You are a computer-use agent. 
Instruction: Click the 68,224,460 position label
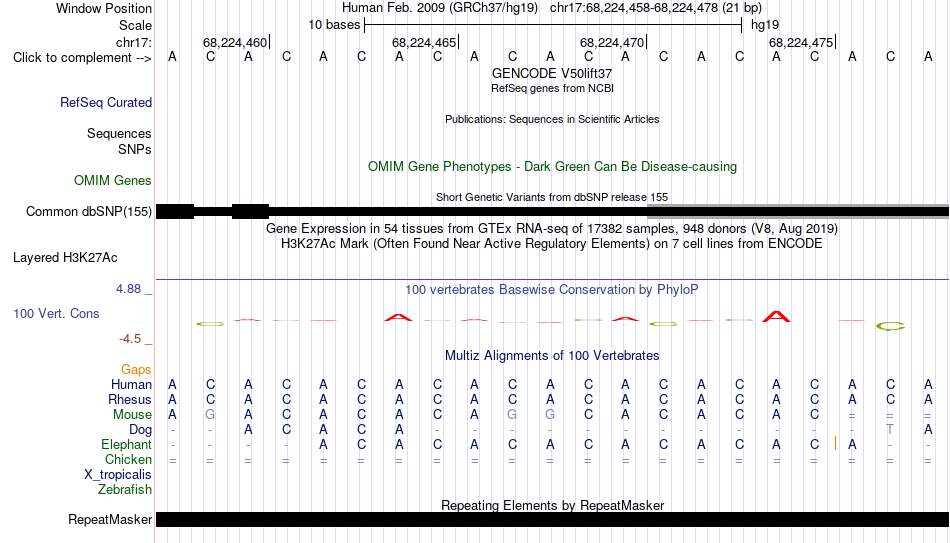point(234,42)
